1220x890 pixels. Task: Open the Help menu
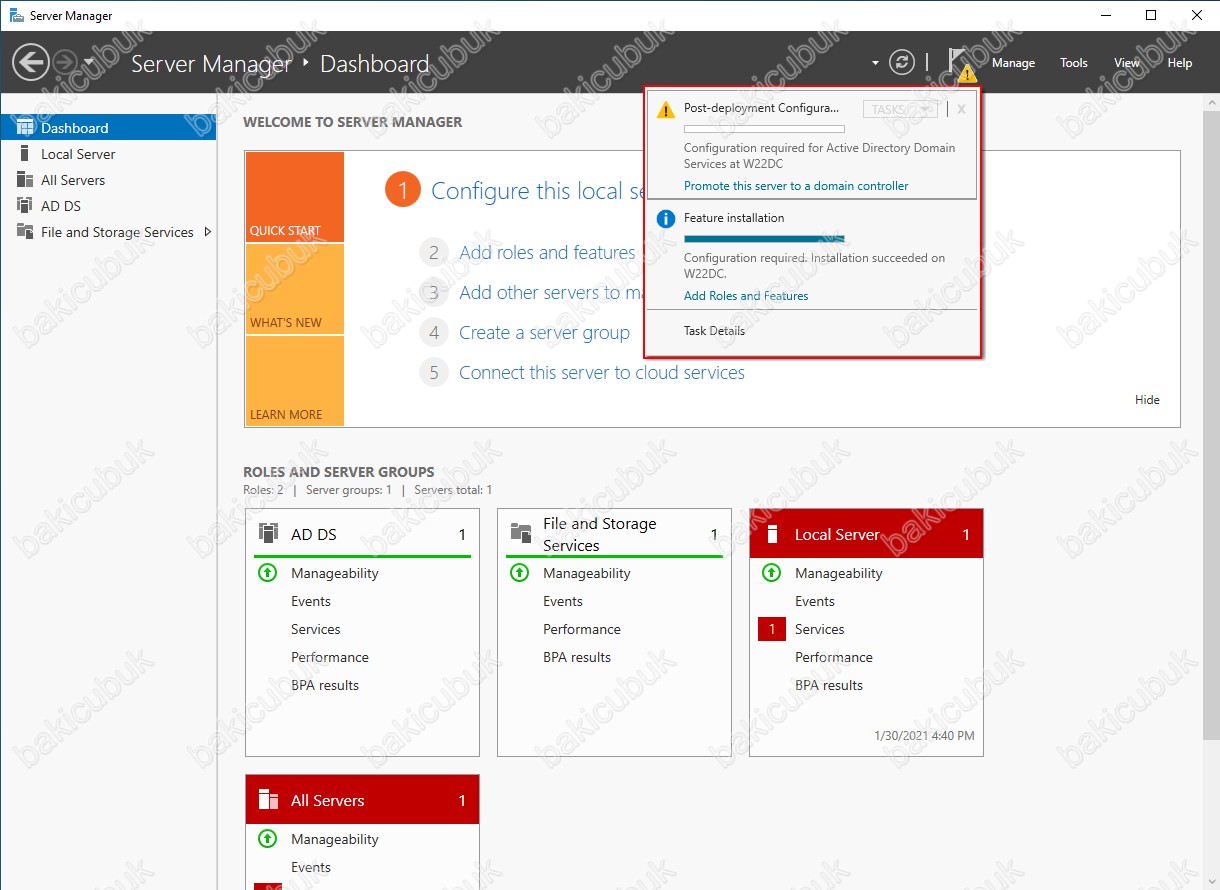click(x=1180, y=63)
